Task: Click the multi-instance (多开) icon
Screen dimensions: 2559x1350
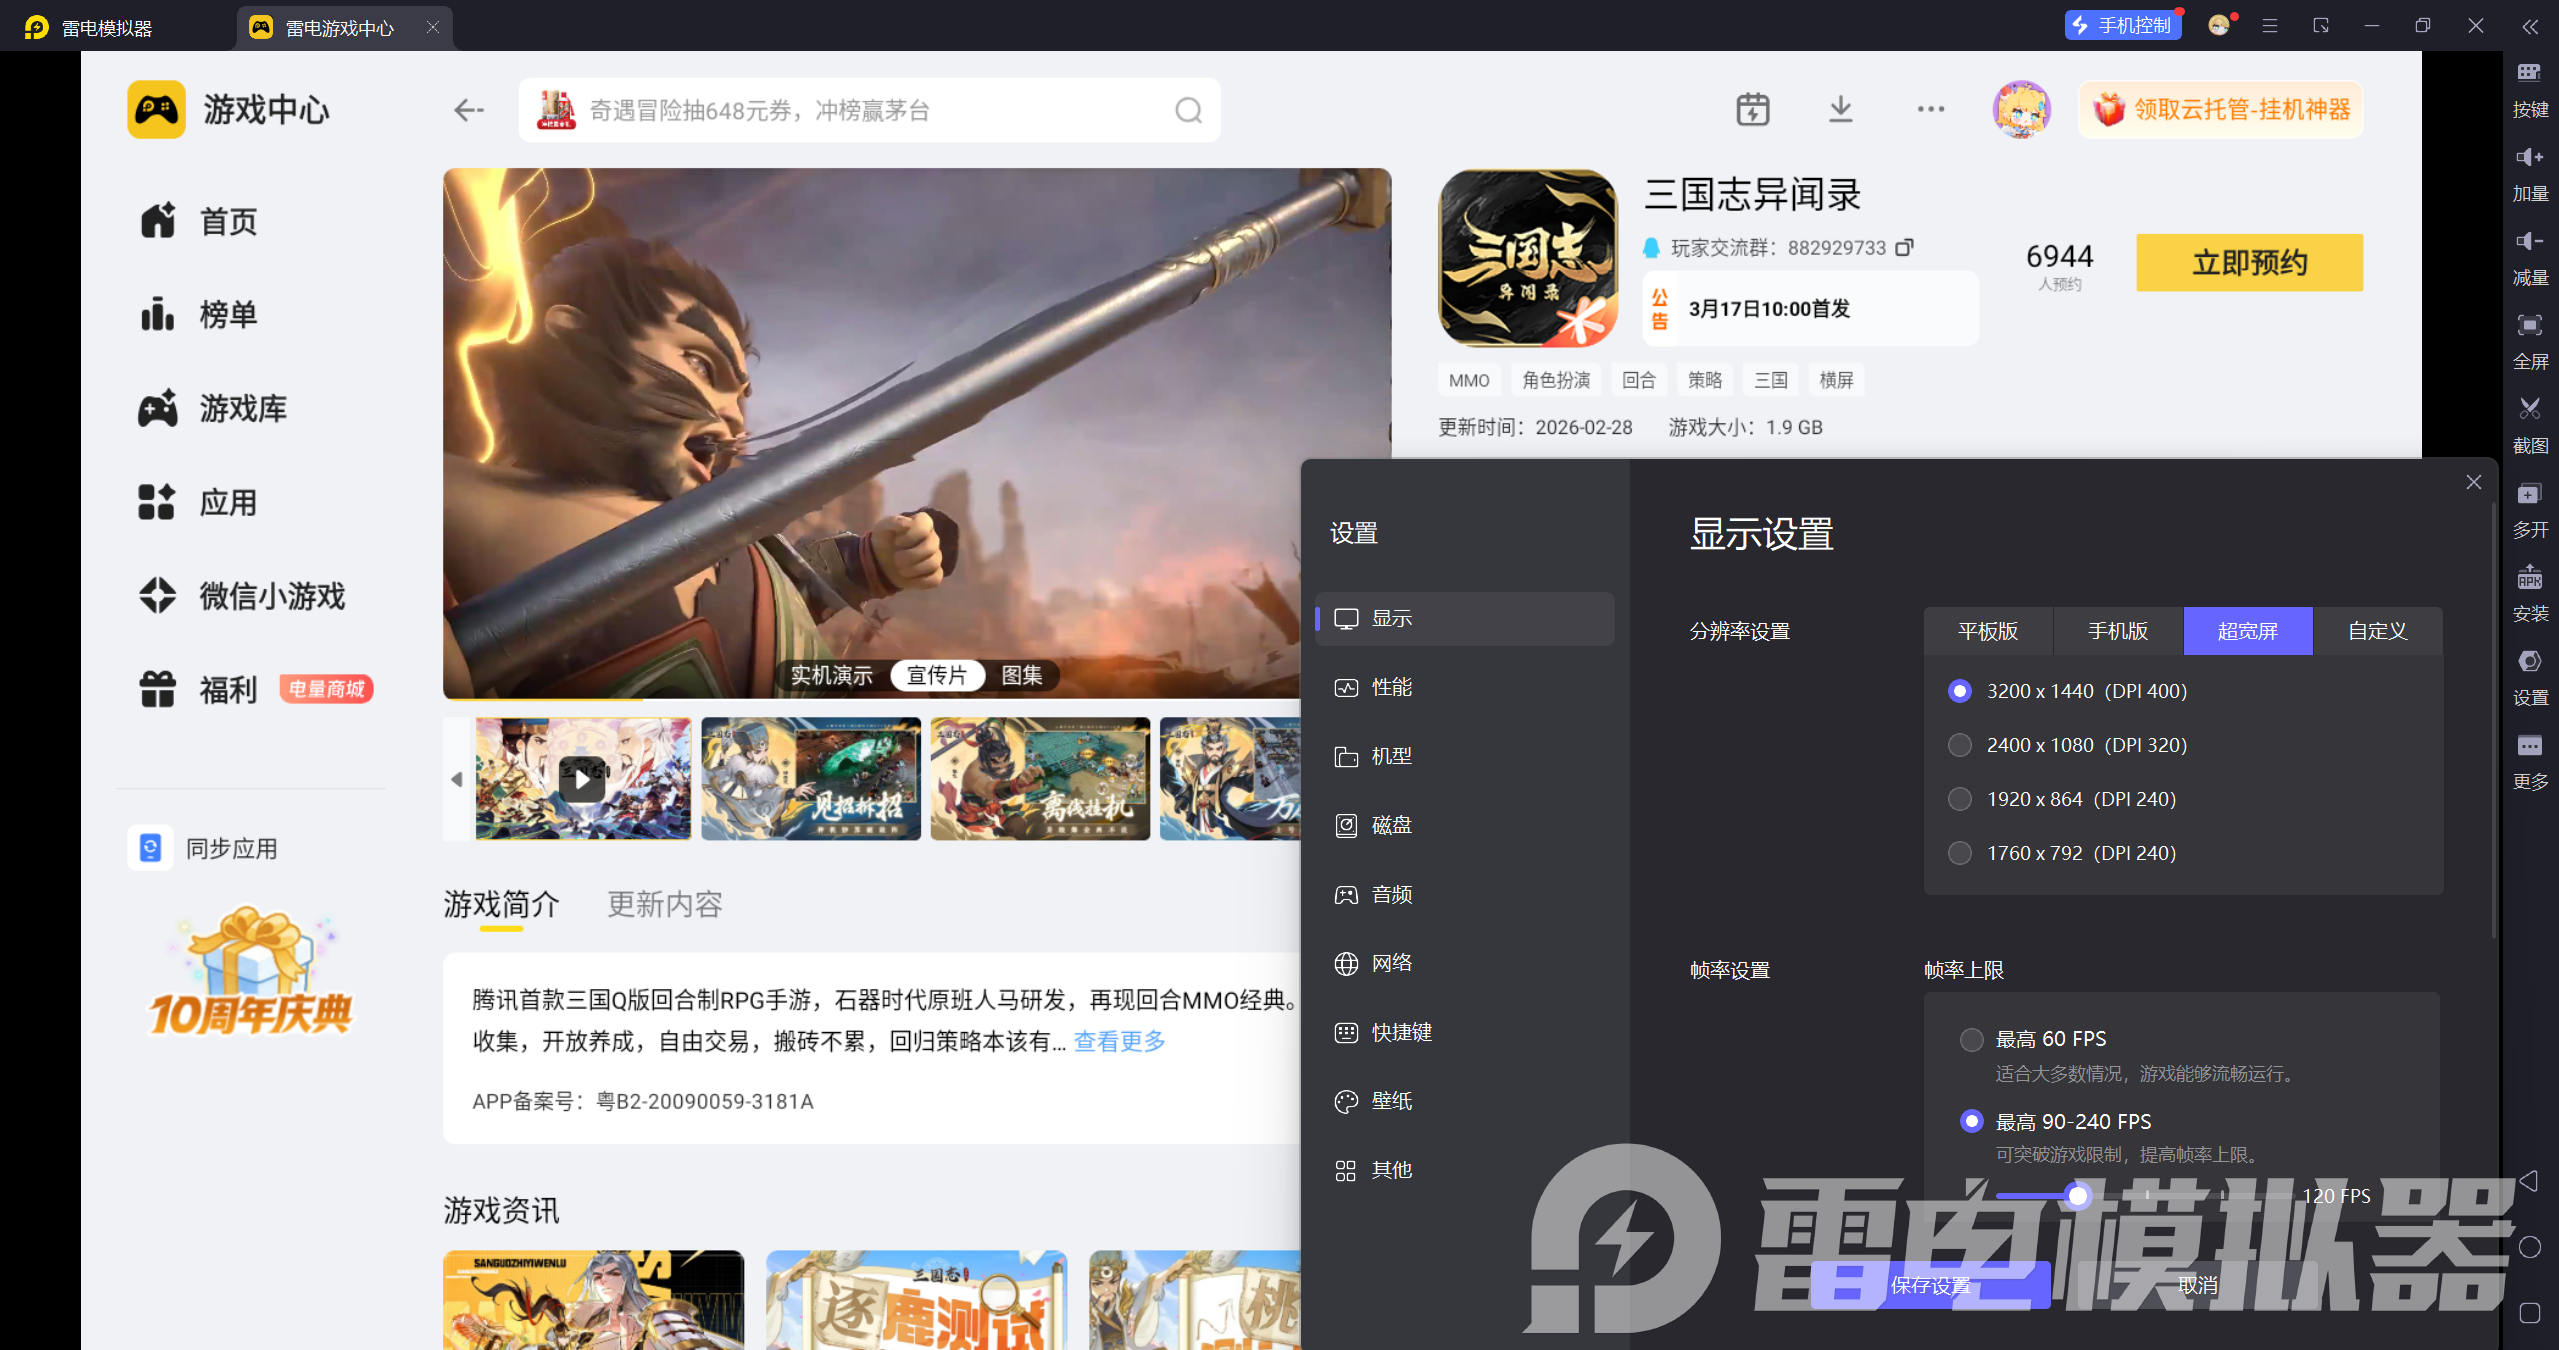Action: 2529,494
